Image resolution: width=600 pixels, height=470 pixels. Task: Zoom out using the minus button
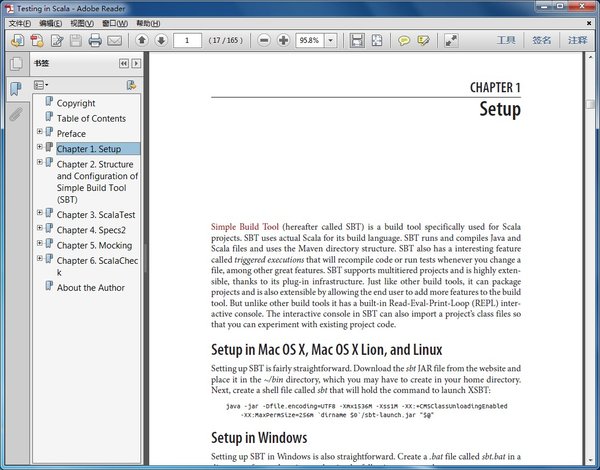pyautogui.click(x=264, y=40)
